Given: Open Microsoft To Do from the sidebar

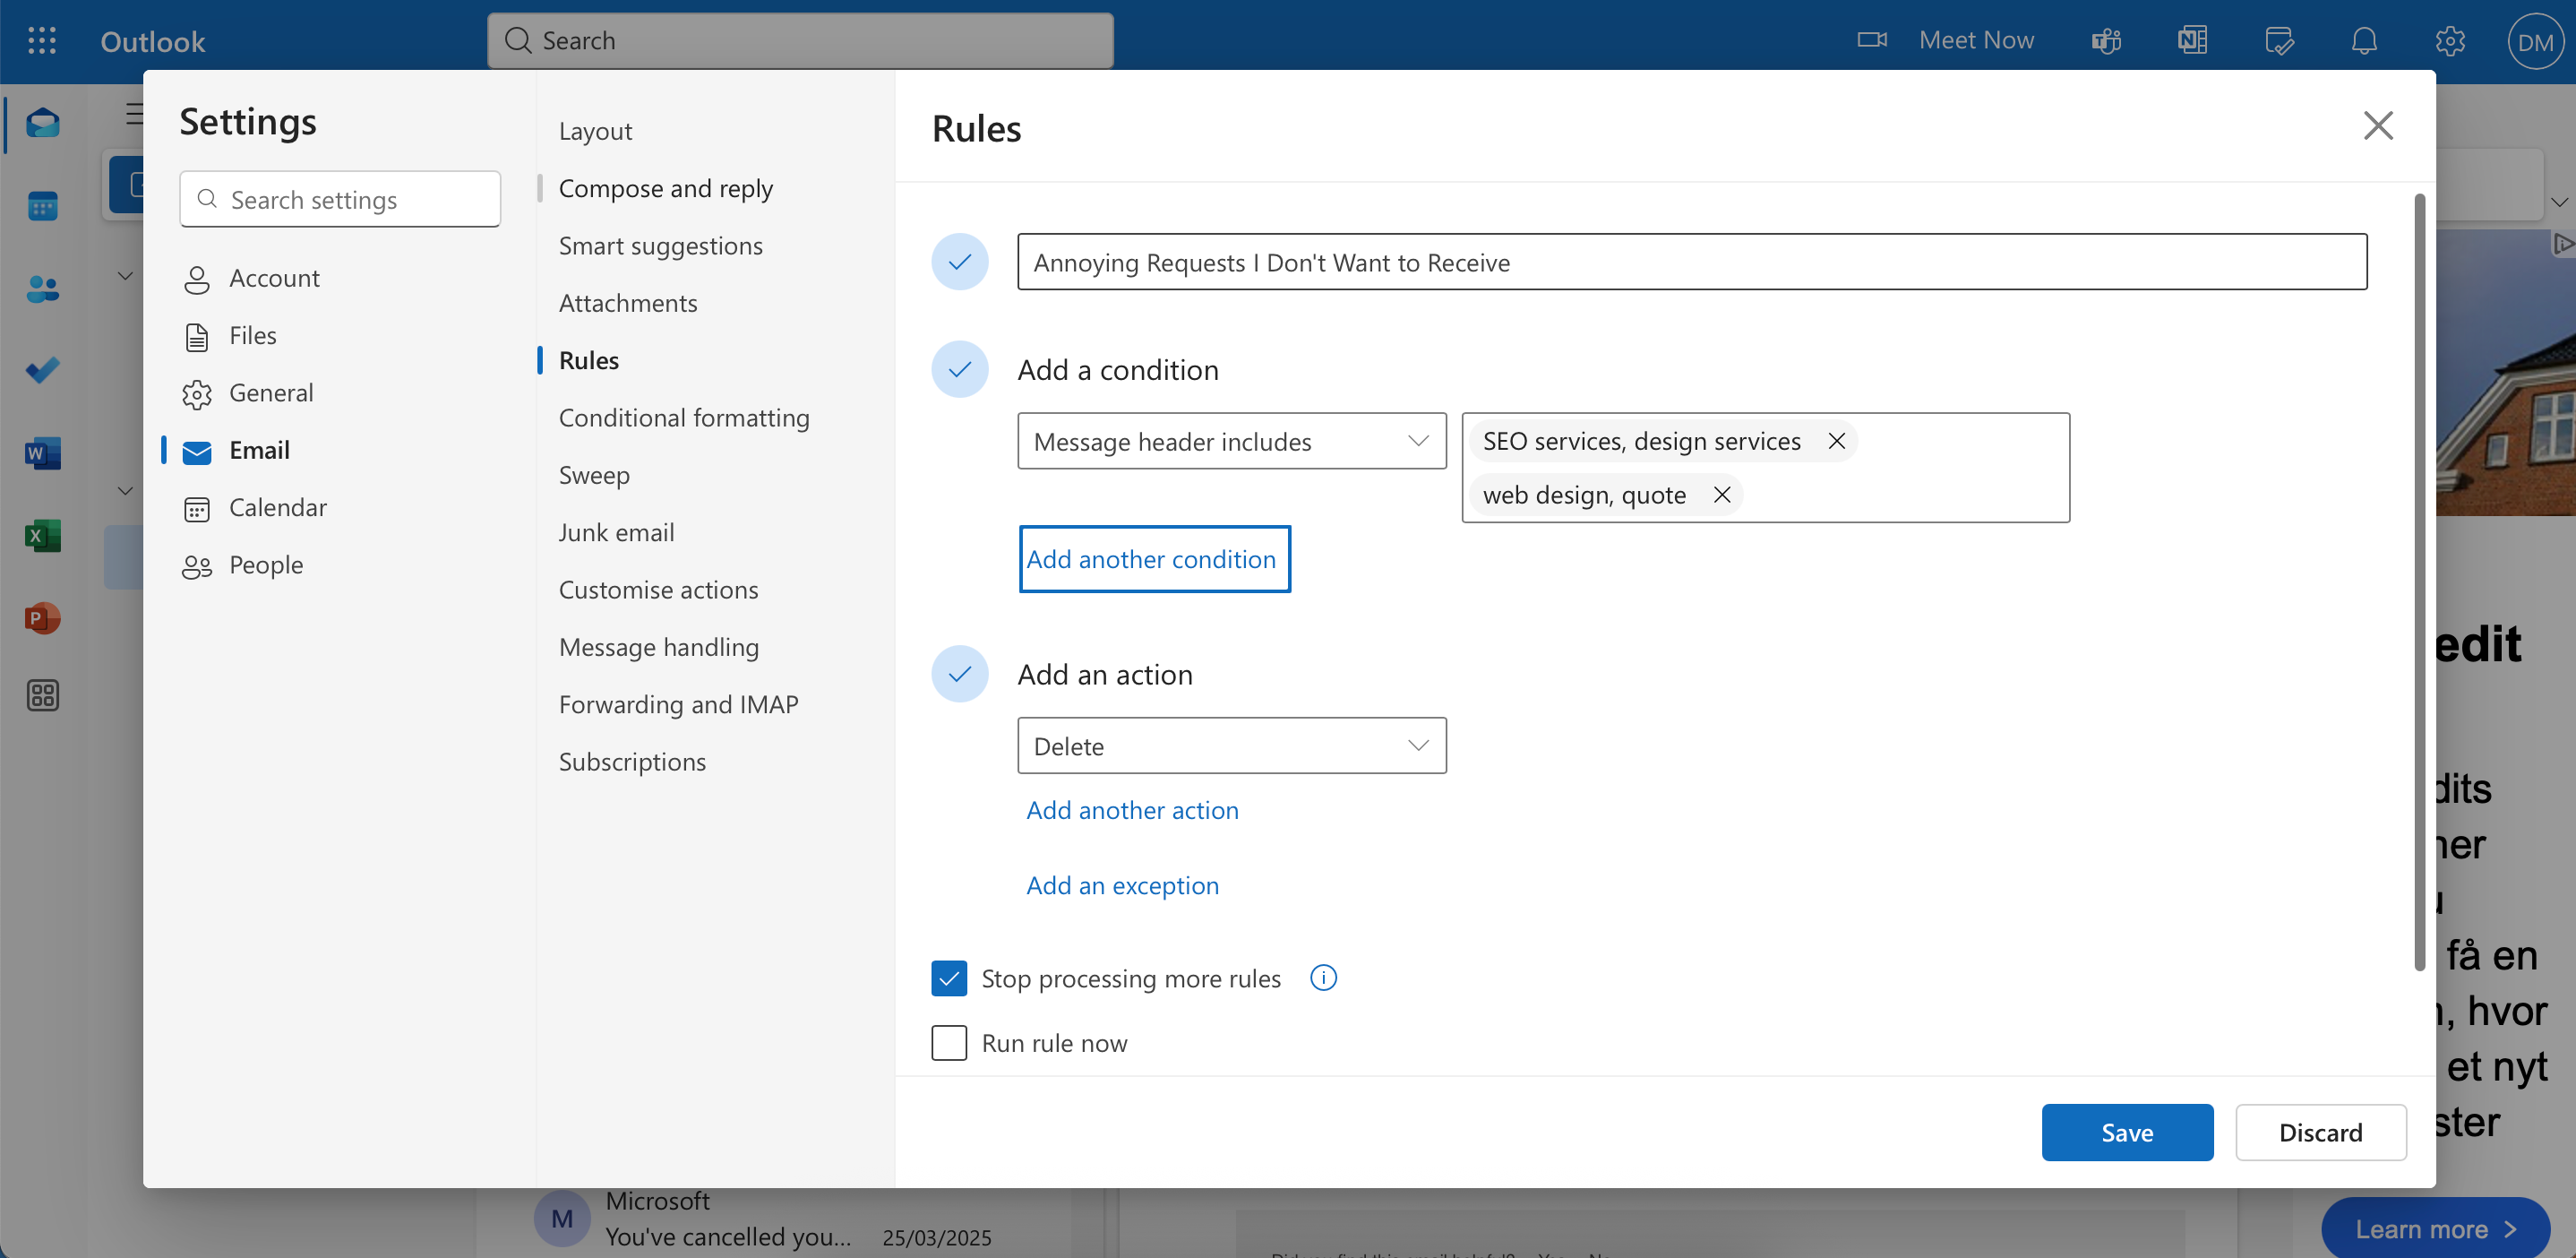Looking at the screenshot, I should 42,370.
